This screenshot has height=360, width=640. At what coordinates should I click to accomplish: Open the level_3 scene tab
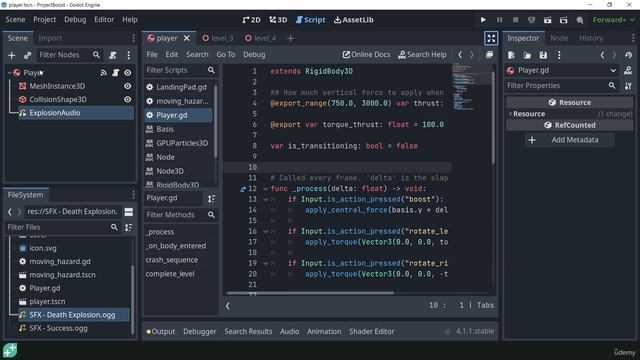[218, 38]
